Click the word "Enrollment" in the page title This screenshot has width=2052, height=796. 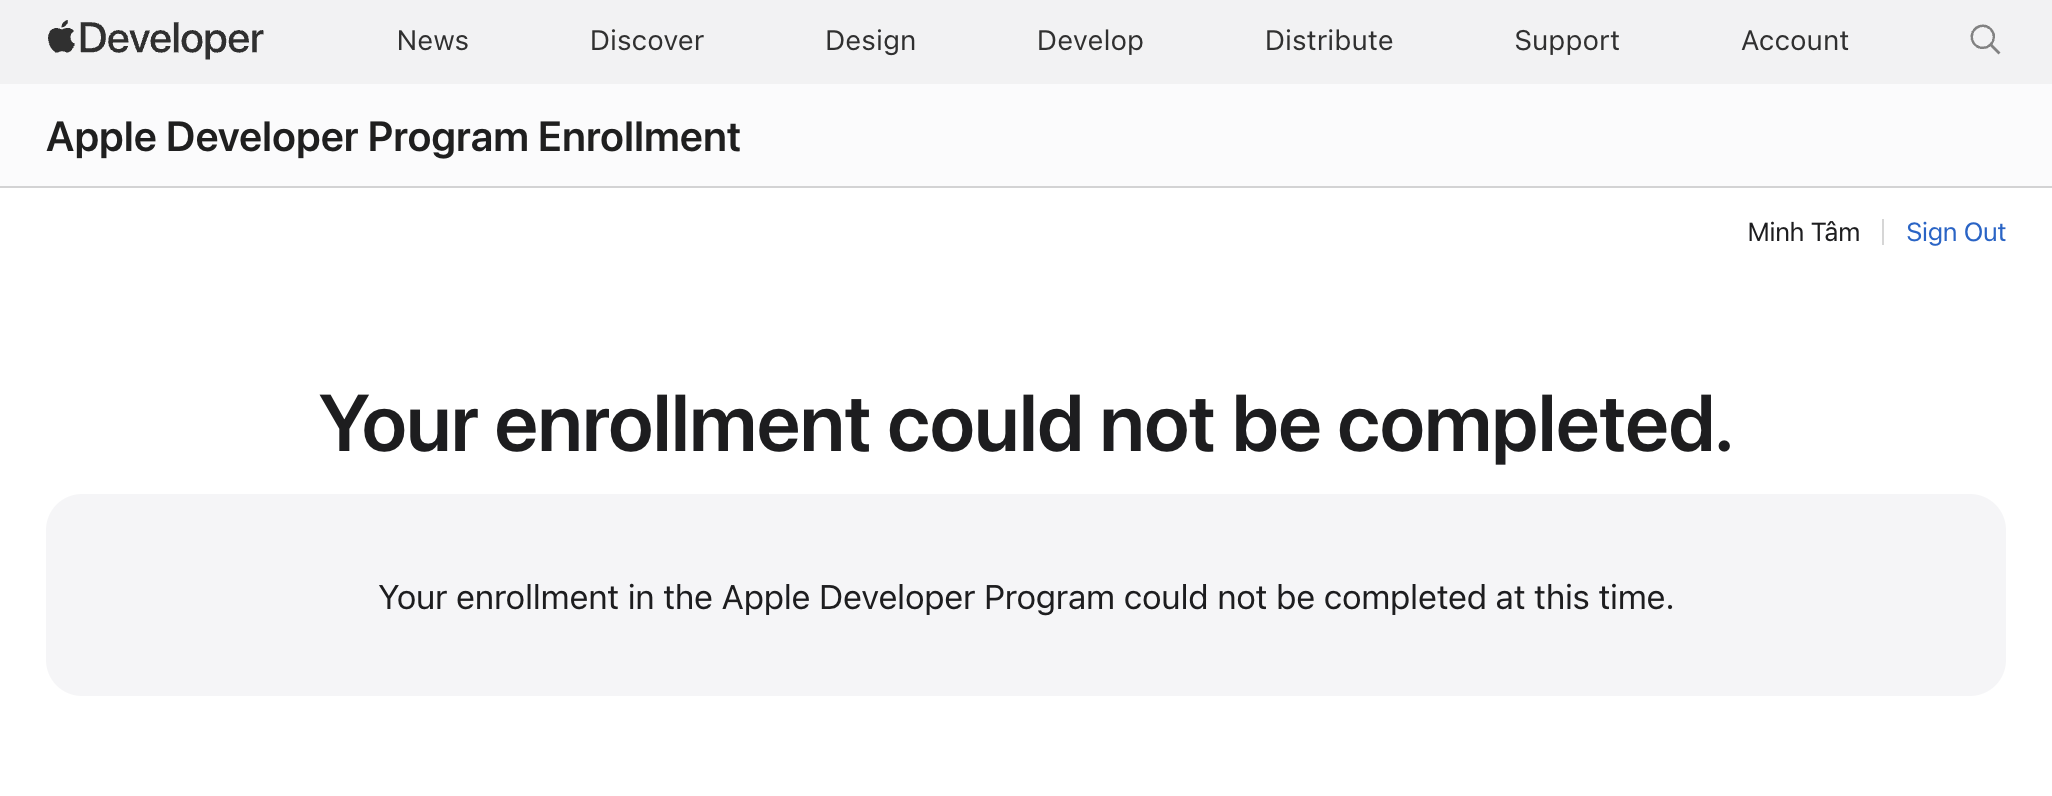coord(639,137)
